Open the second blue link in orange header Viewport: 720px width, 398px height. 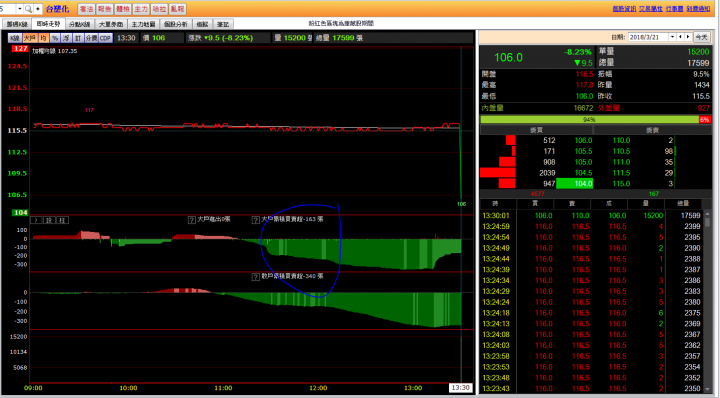(651, 9)
